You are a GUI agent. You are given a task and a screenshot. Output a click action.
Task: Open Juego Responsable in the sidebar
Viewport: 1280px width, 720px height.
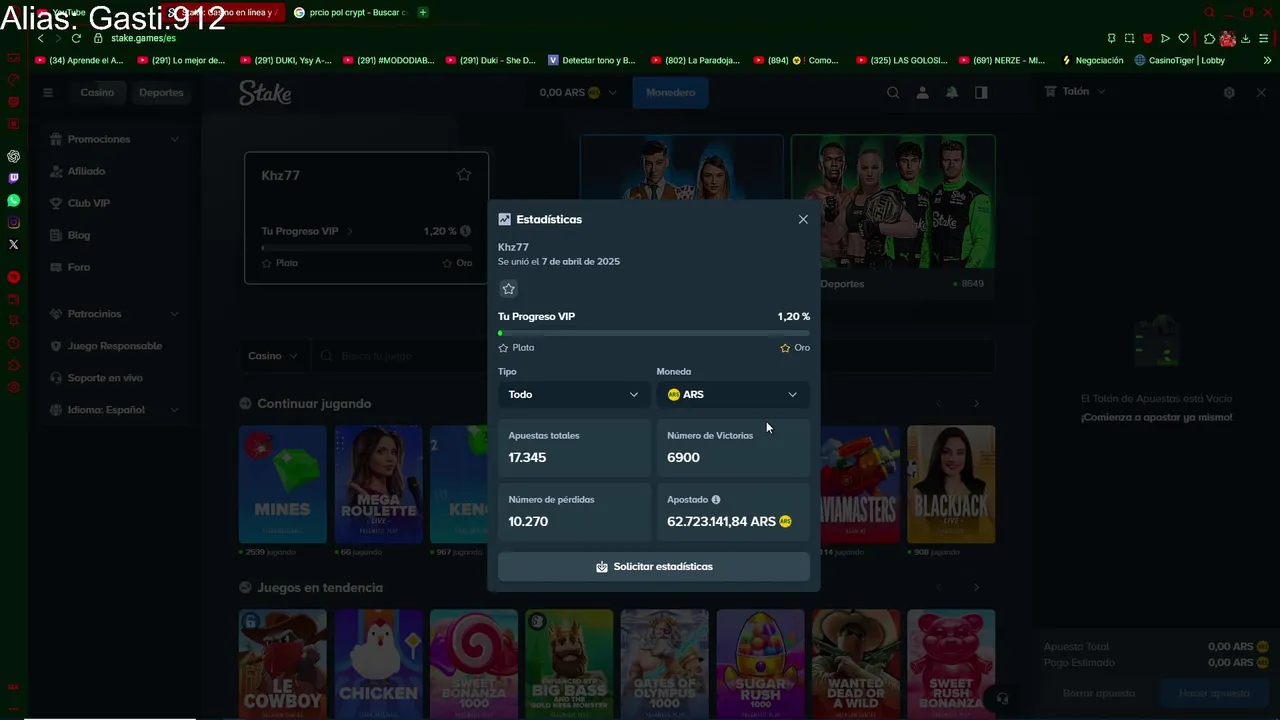pos(114,346)
